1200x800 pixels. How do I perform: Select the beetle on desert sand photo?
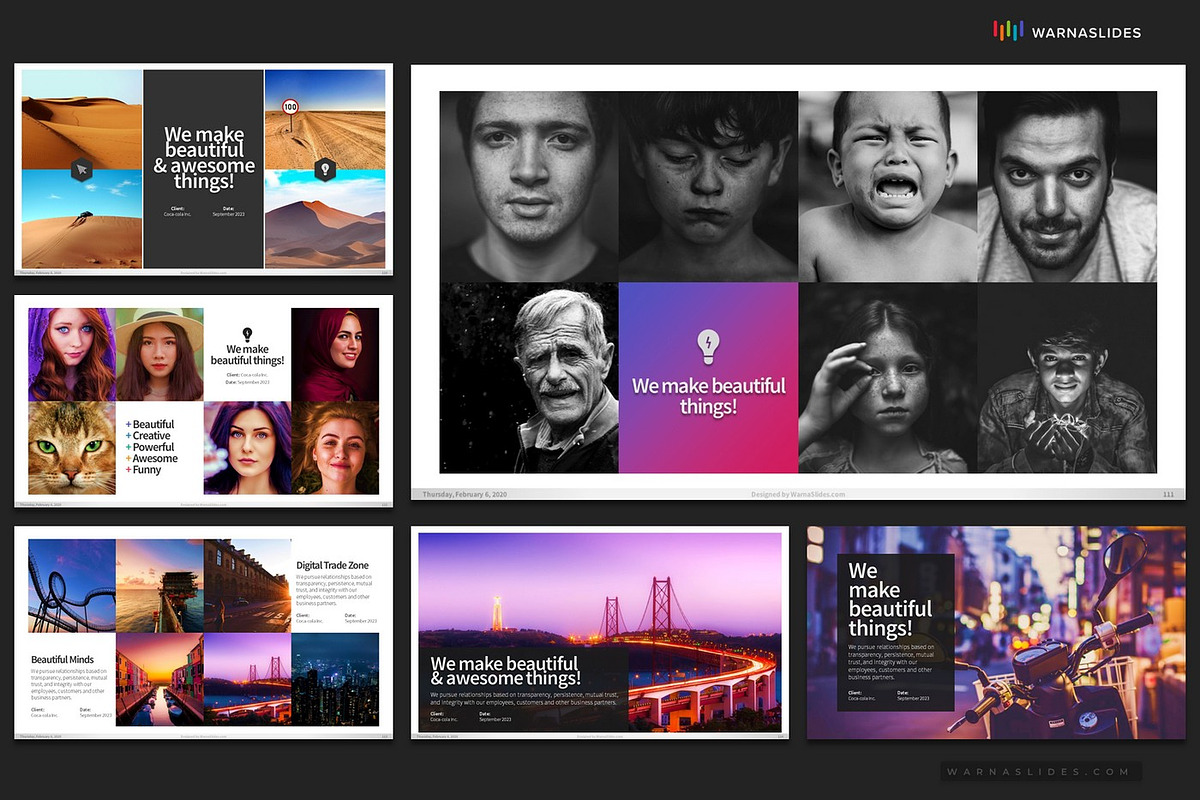click(x=82, y=218)
